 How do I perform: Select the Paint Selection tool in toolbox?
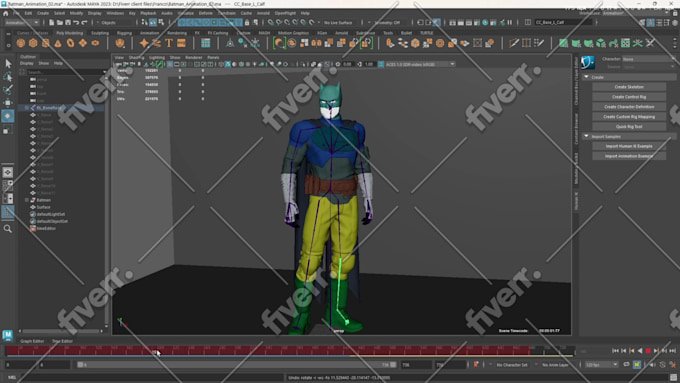[x=8, y=90]
